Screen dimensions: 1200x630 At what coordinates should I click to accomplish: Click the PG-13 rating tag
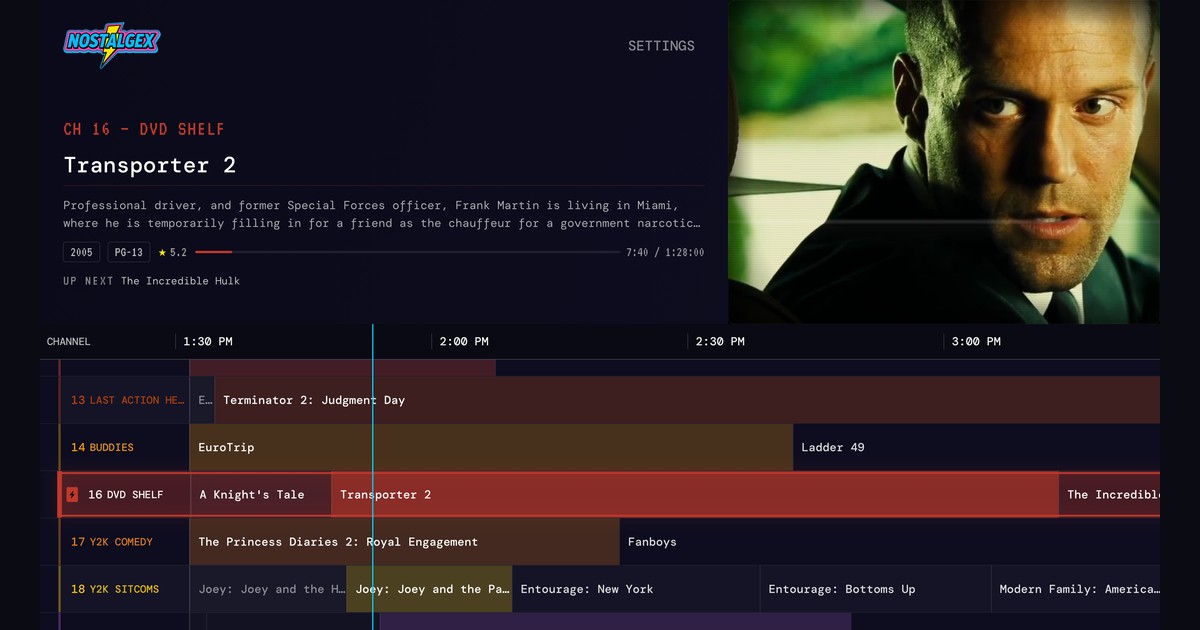[129, 252]
